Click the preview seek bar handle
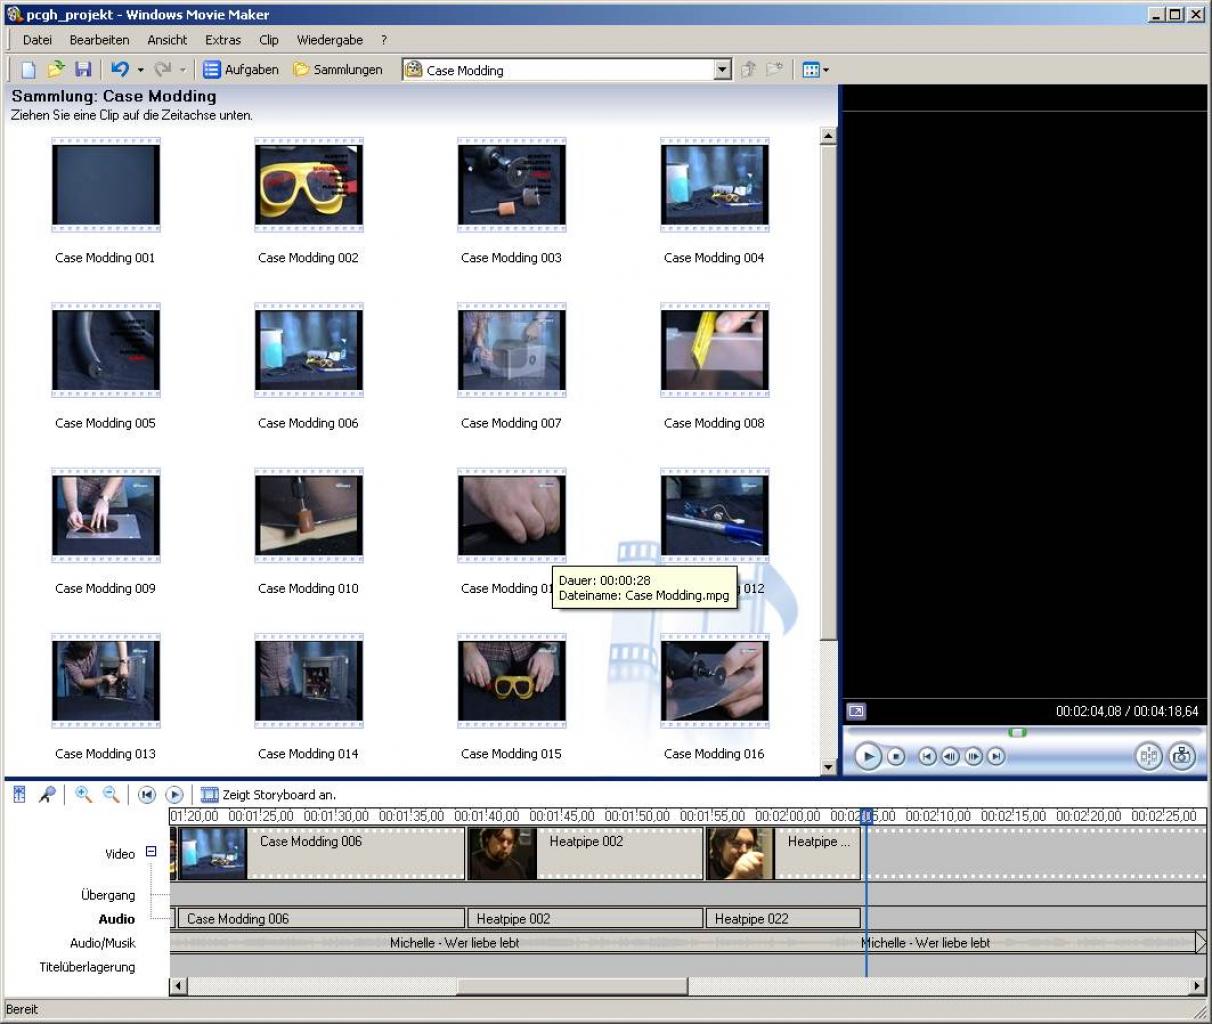The height and width of the screenshot is (1024, 1212). (1017, 733)
